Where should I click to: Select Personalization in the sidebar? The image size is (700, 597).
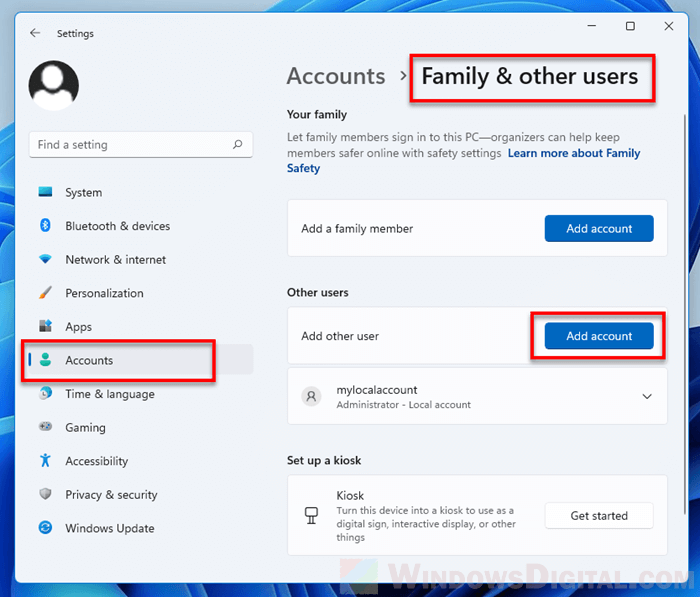tap(141, 293)
